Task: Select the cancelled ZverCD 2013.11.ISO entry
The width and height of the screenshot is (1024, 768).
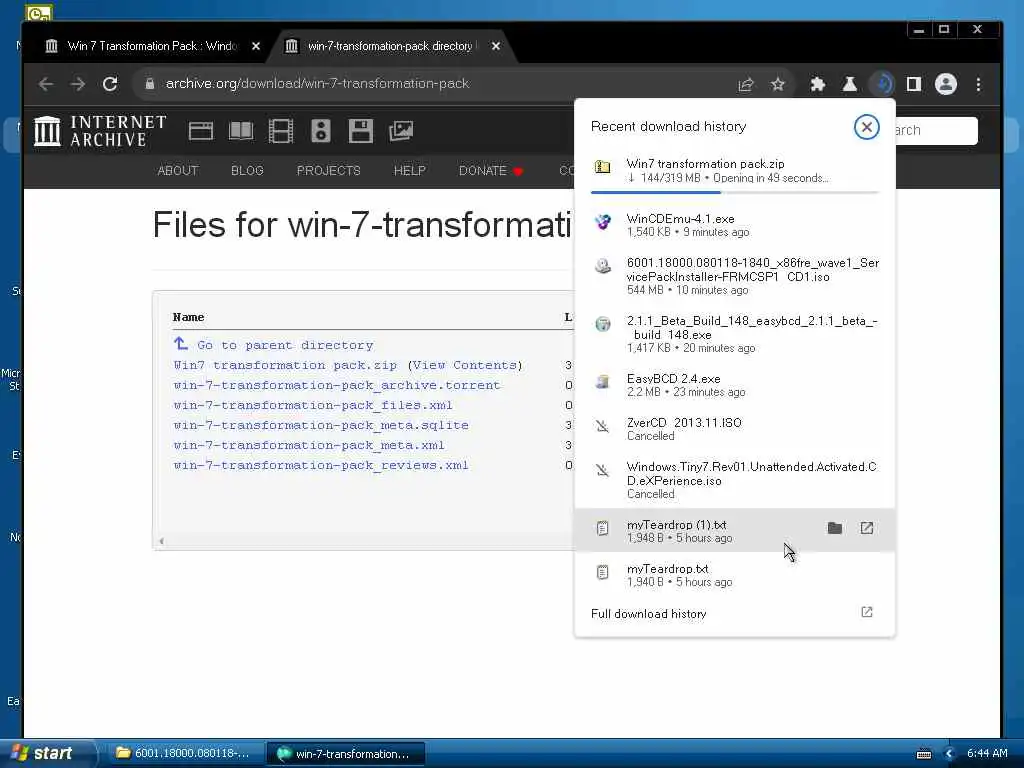Action: (x=734, y=428)
